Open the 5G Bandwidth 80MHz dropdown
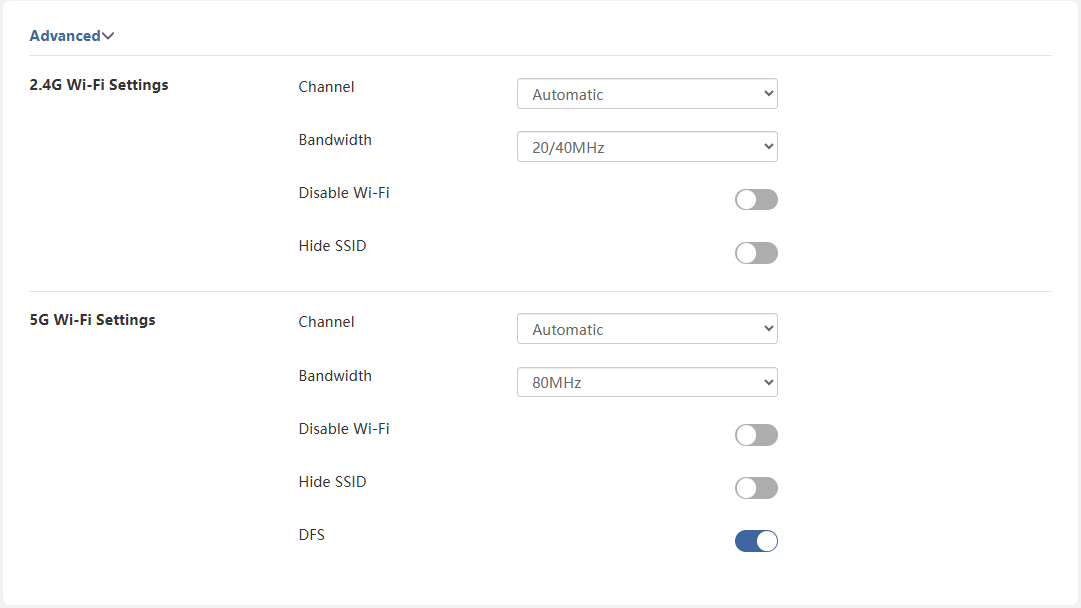The height and width of the screenshot is (608, 1081). [x=647, y=382]
